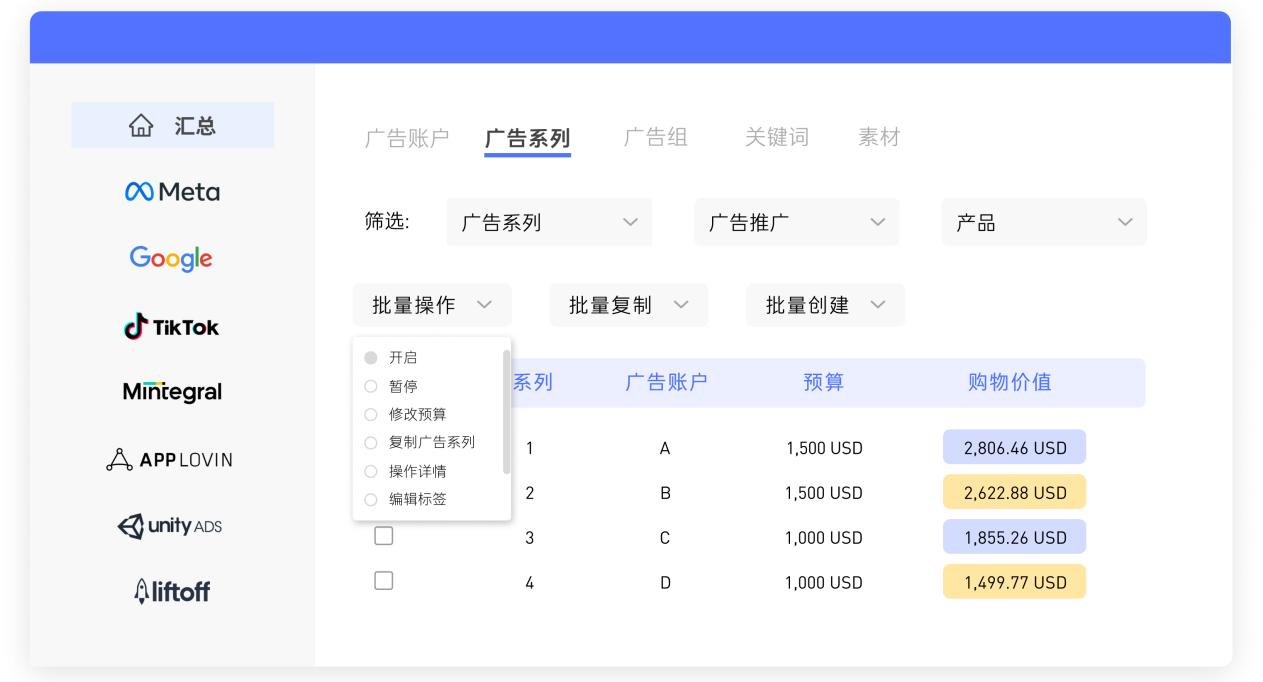The height and width of the screenshot is (682, 1263).
Task: Click 修改预算 in the batch menu
Action: pos(416,414)
